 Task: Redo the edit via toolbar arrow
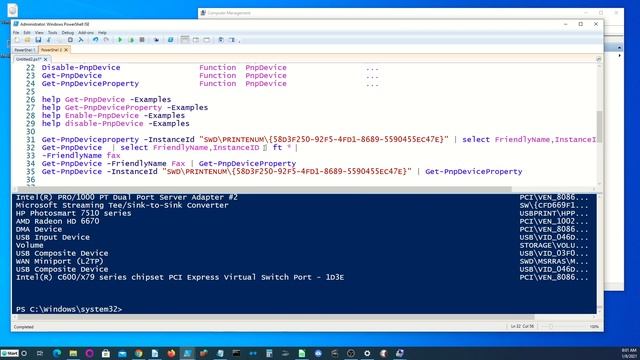tap(106, 40)
